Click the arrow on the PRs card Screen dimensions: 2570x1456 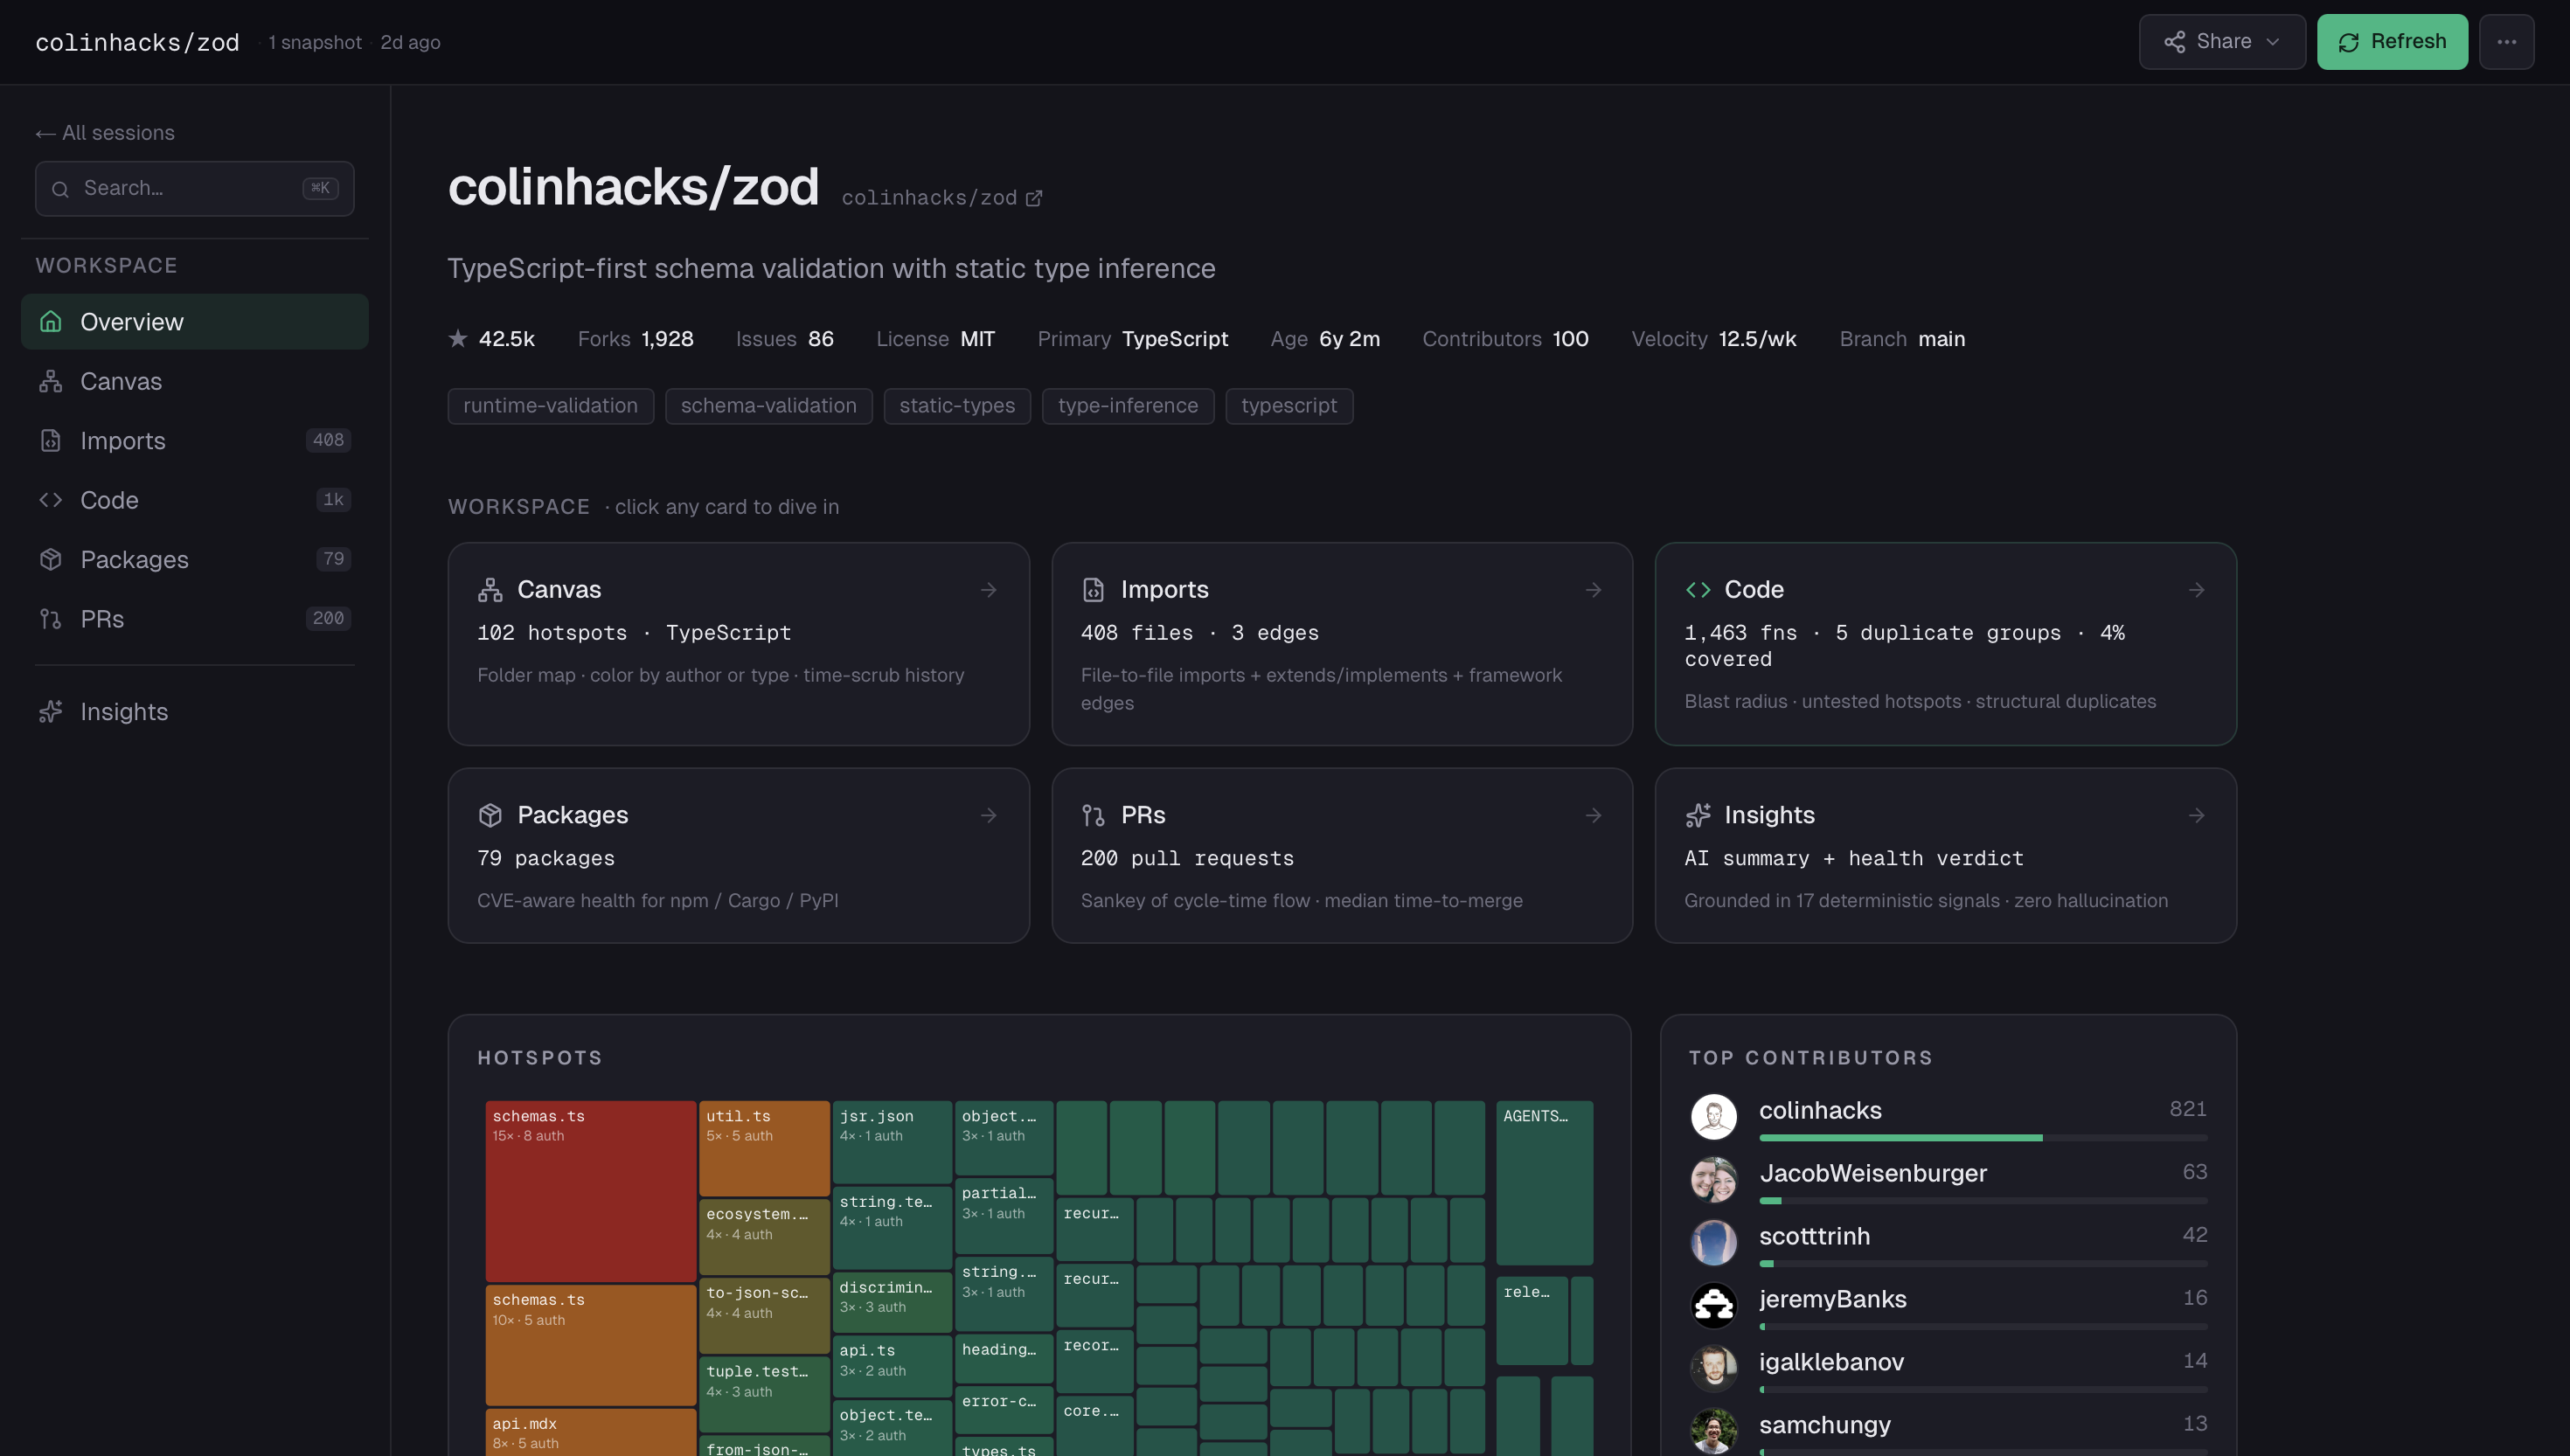[1593, 815]
